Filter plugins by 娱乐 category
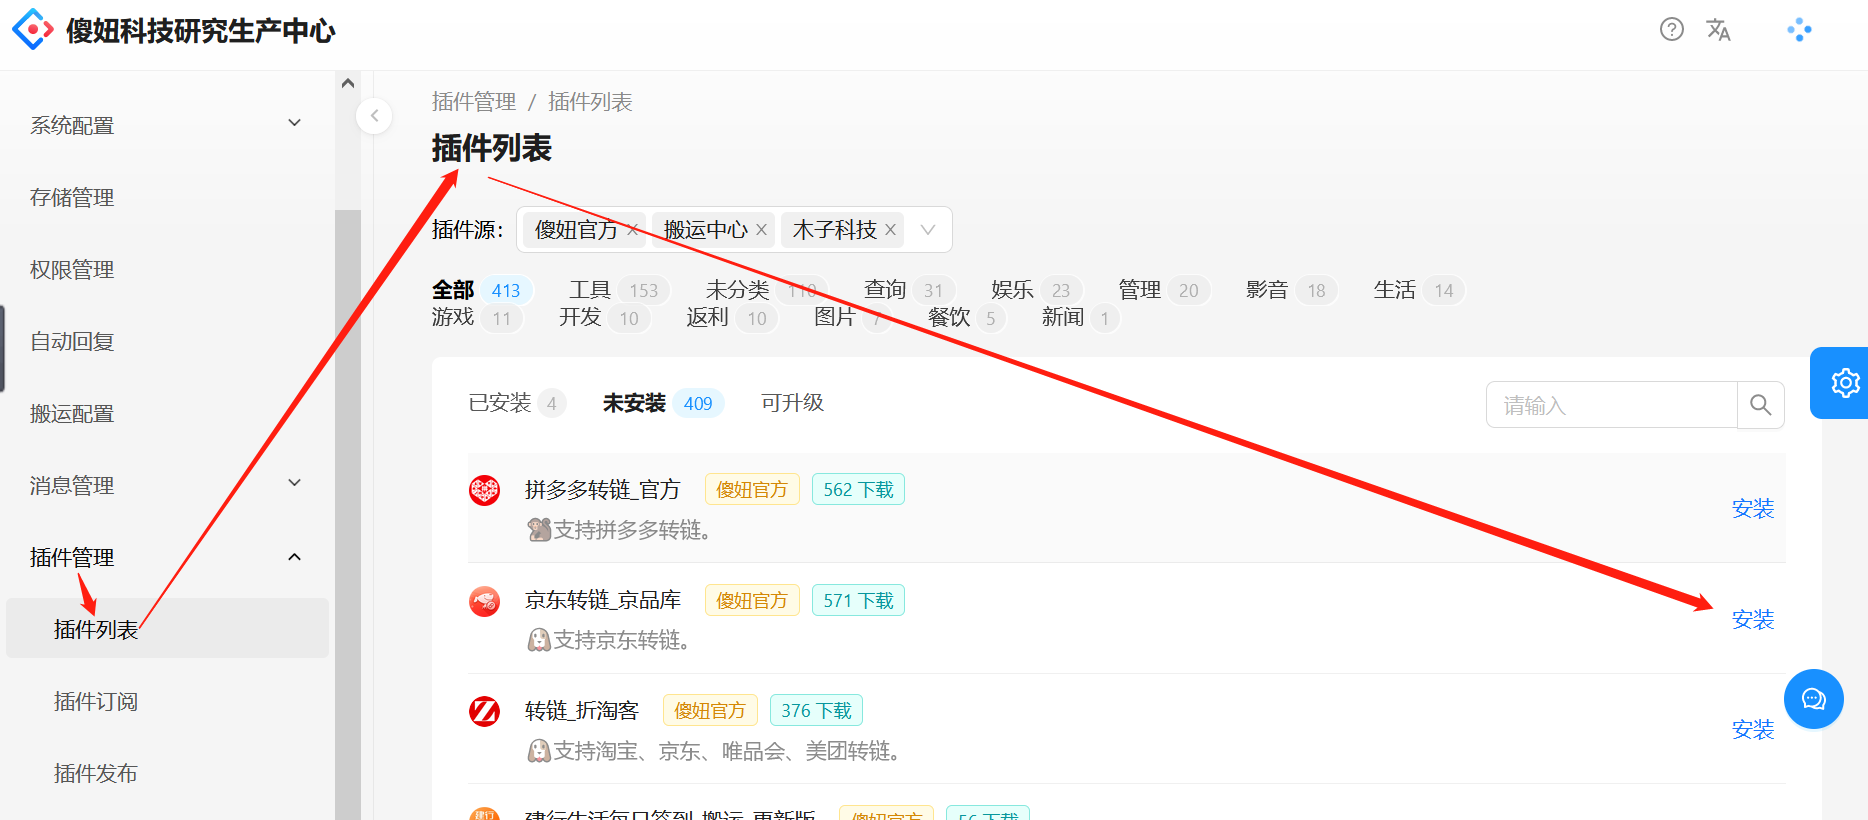1868x820 pixels. 1036,290
